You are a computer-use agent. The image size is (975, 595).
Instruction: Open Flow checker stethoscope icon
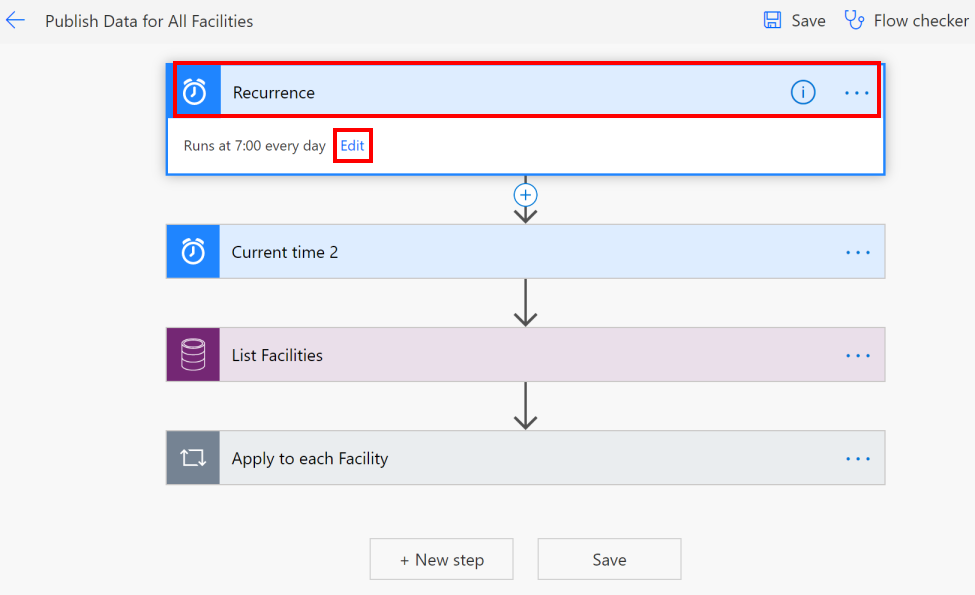point(854,21)
